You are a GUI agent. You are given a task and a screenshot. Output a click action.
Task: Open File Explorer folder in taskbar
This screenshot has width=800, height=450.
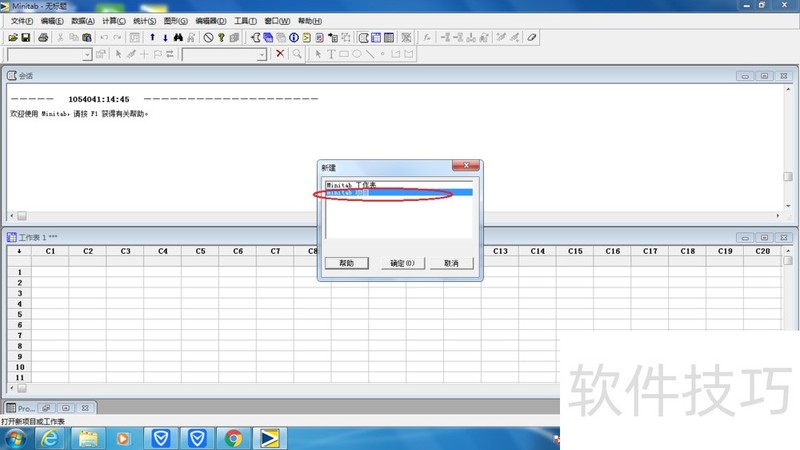[88, 439]
